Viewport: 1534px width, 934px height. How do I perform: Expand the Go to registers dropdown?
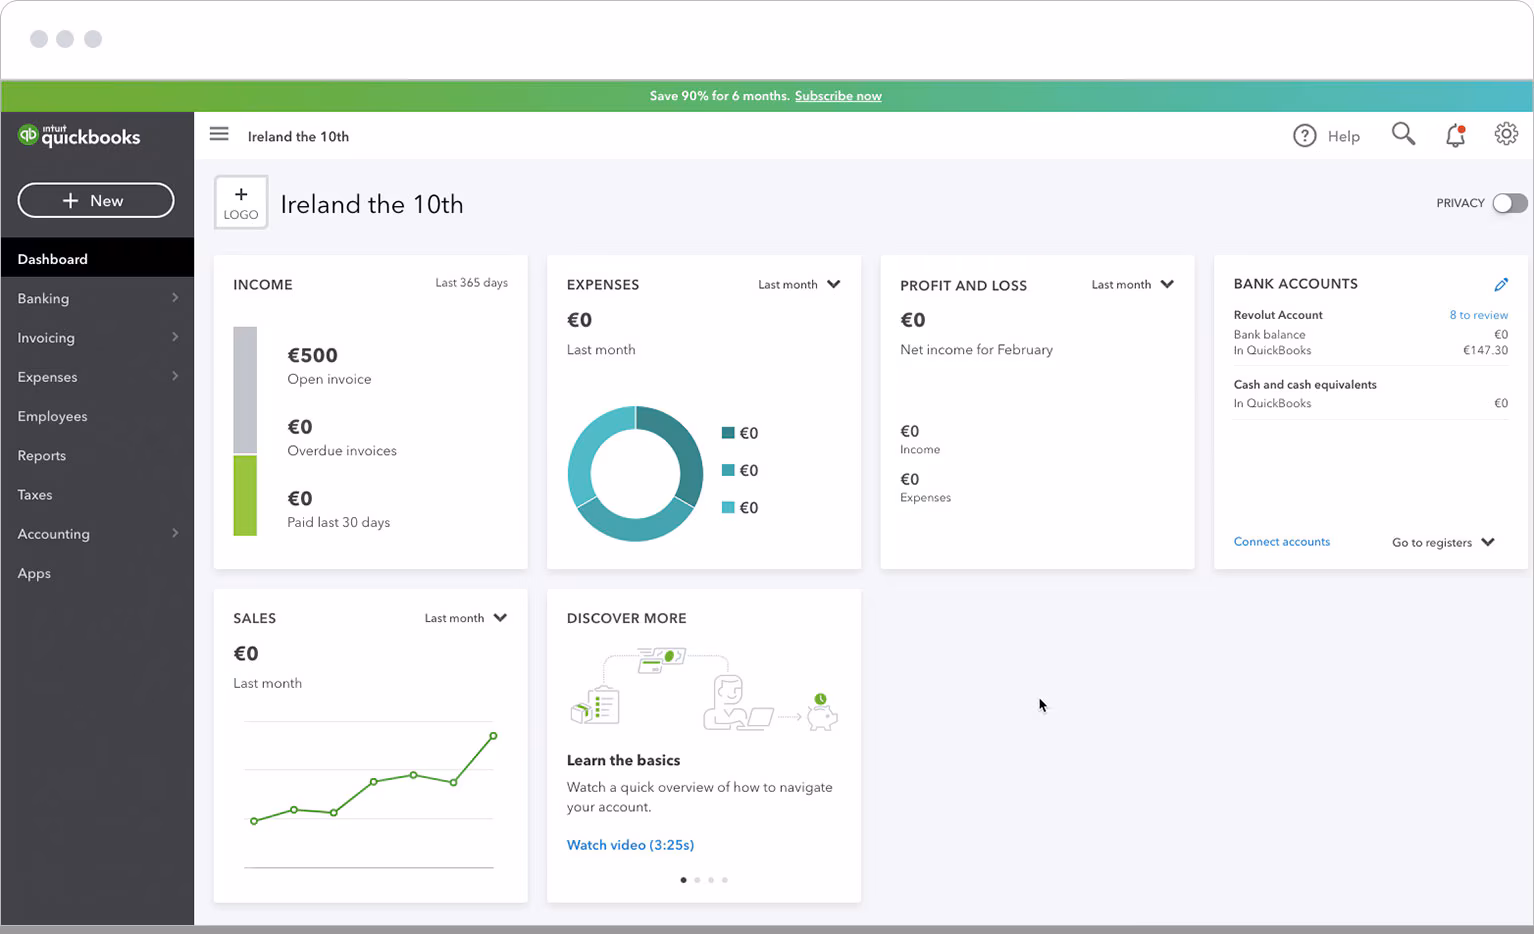click(1443, 543)
